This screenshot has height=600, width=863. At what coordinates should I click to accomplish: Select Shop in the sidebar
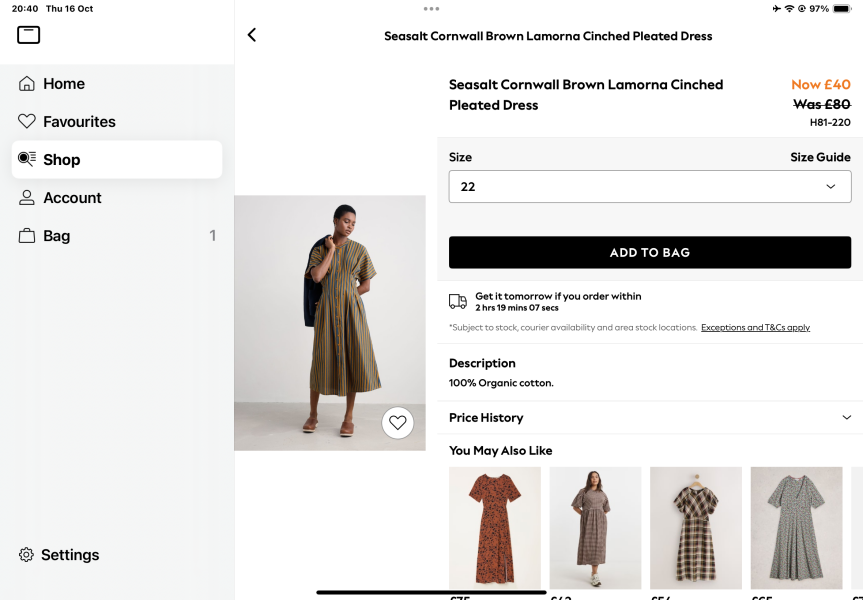(x=117, y=160)
